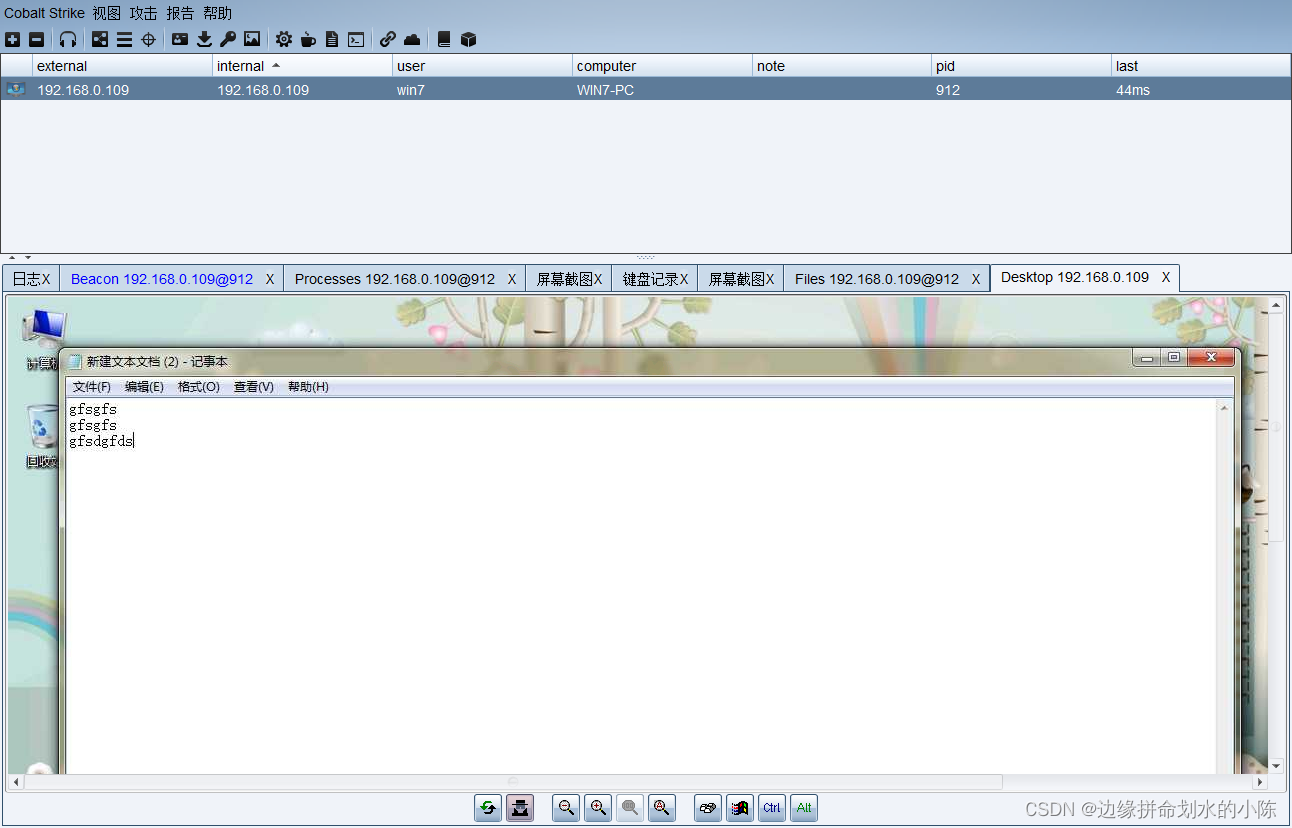Sort sessions by pid column header
Image resolution: width=1292 pixels, height=828 pixels.
pyautogui.click(x=1021, y=66)
